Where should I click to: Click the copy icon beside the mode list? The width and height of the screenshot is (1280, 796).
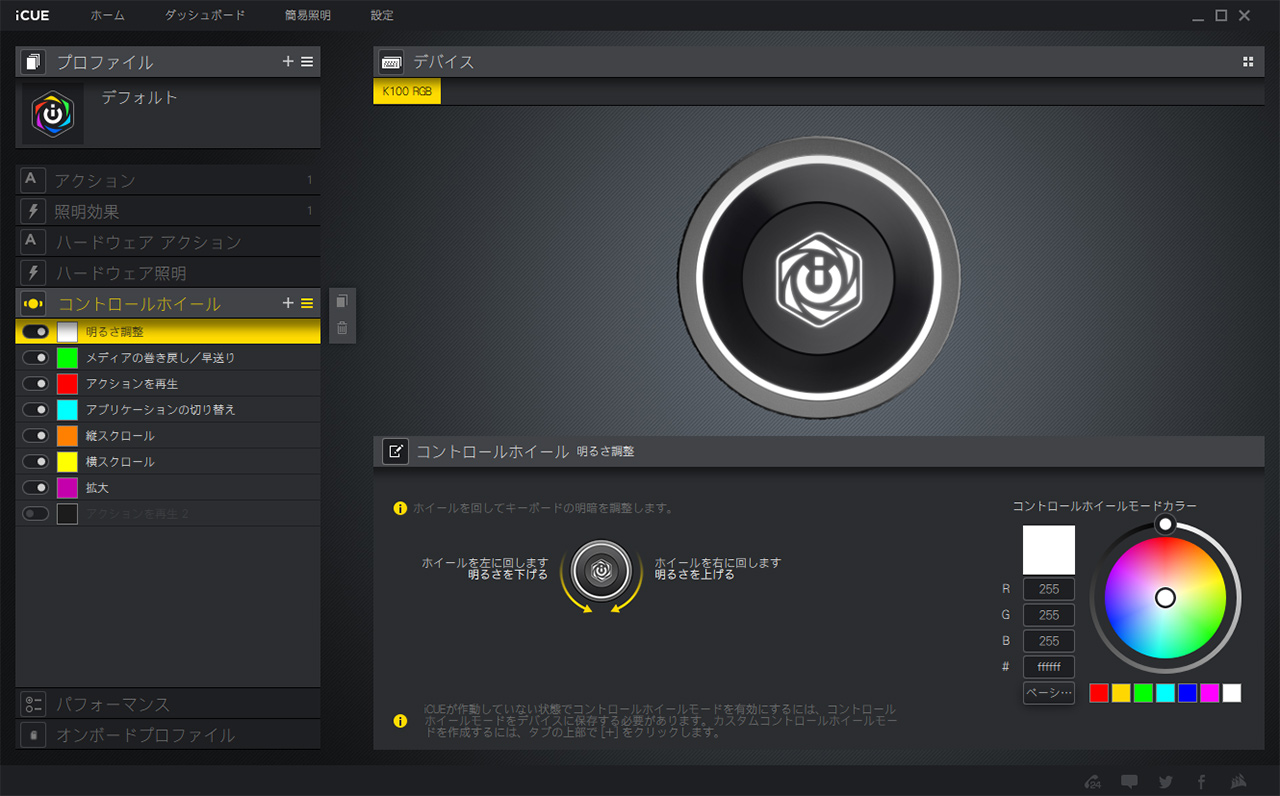coord(342,301)
